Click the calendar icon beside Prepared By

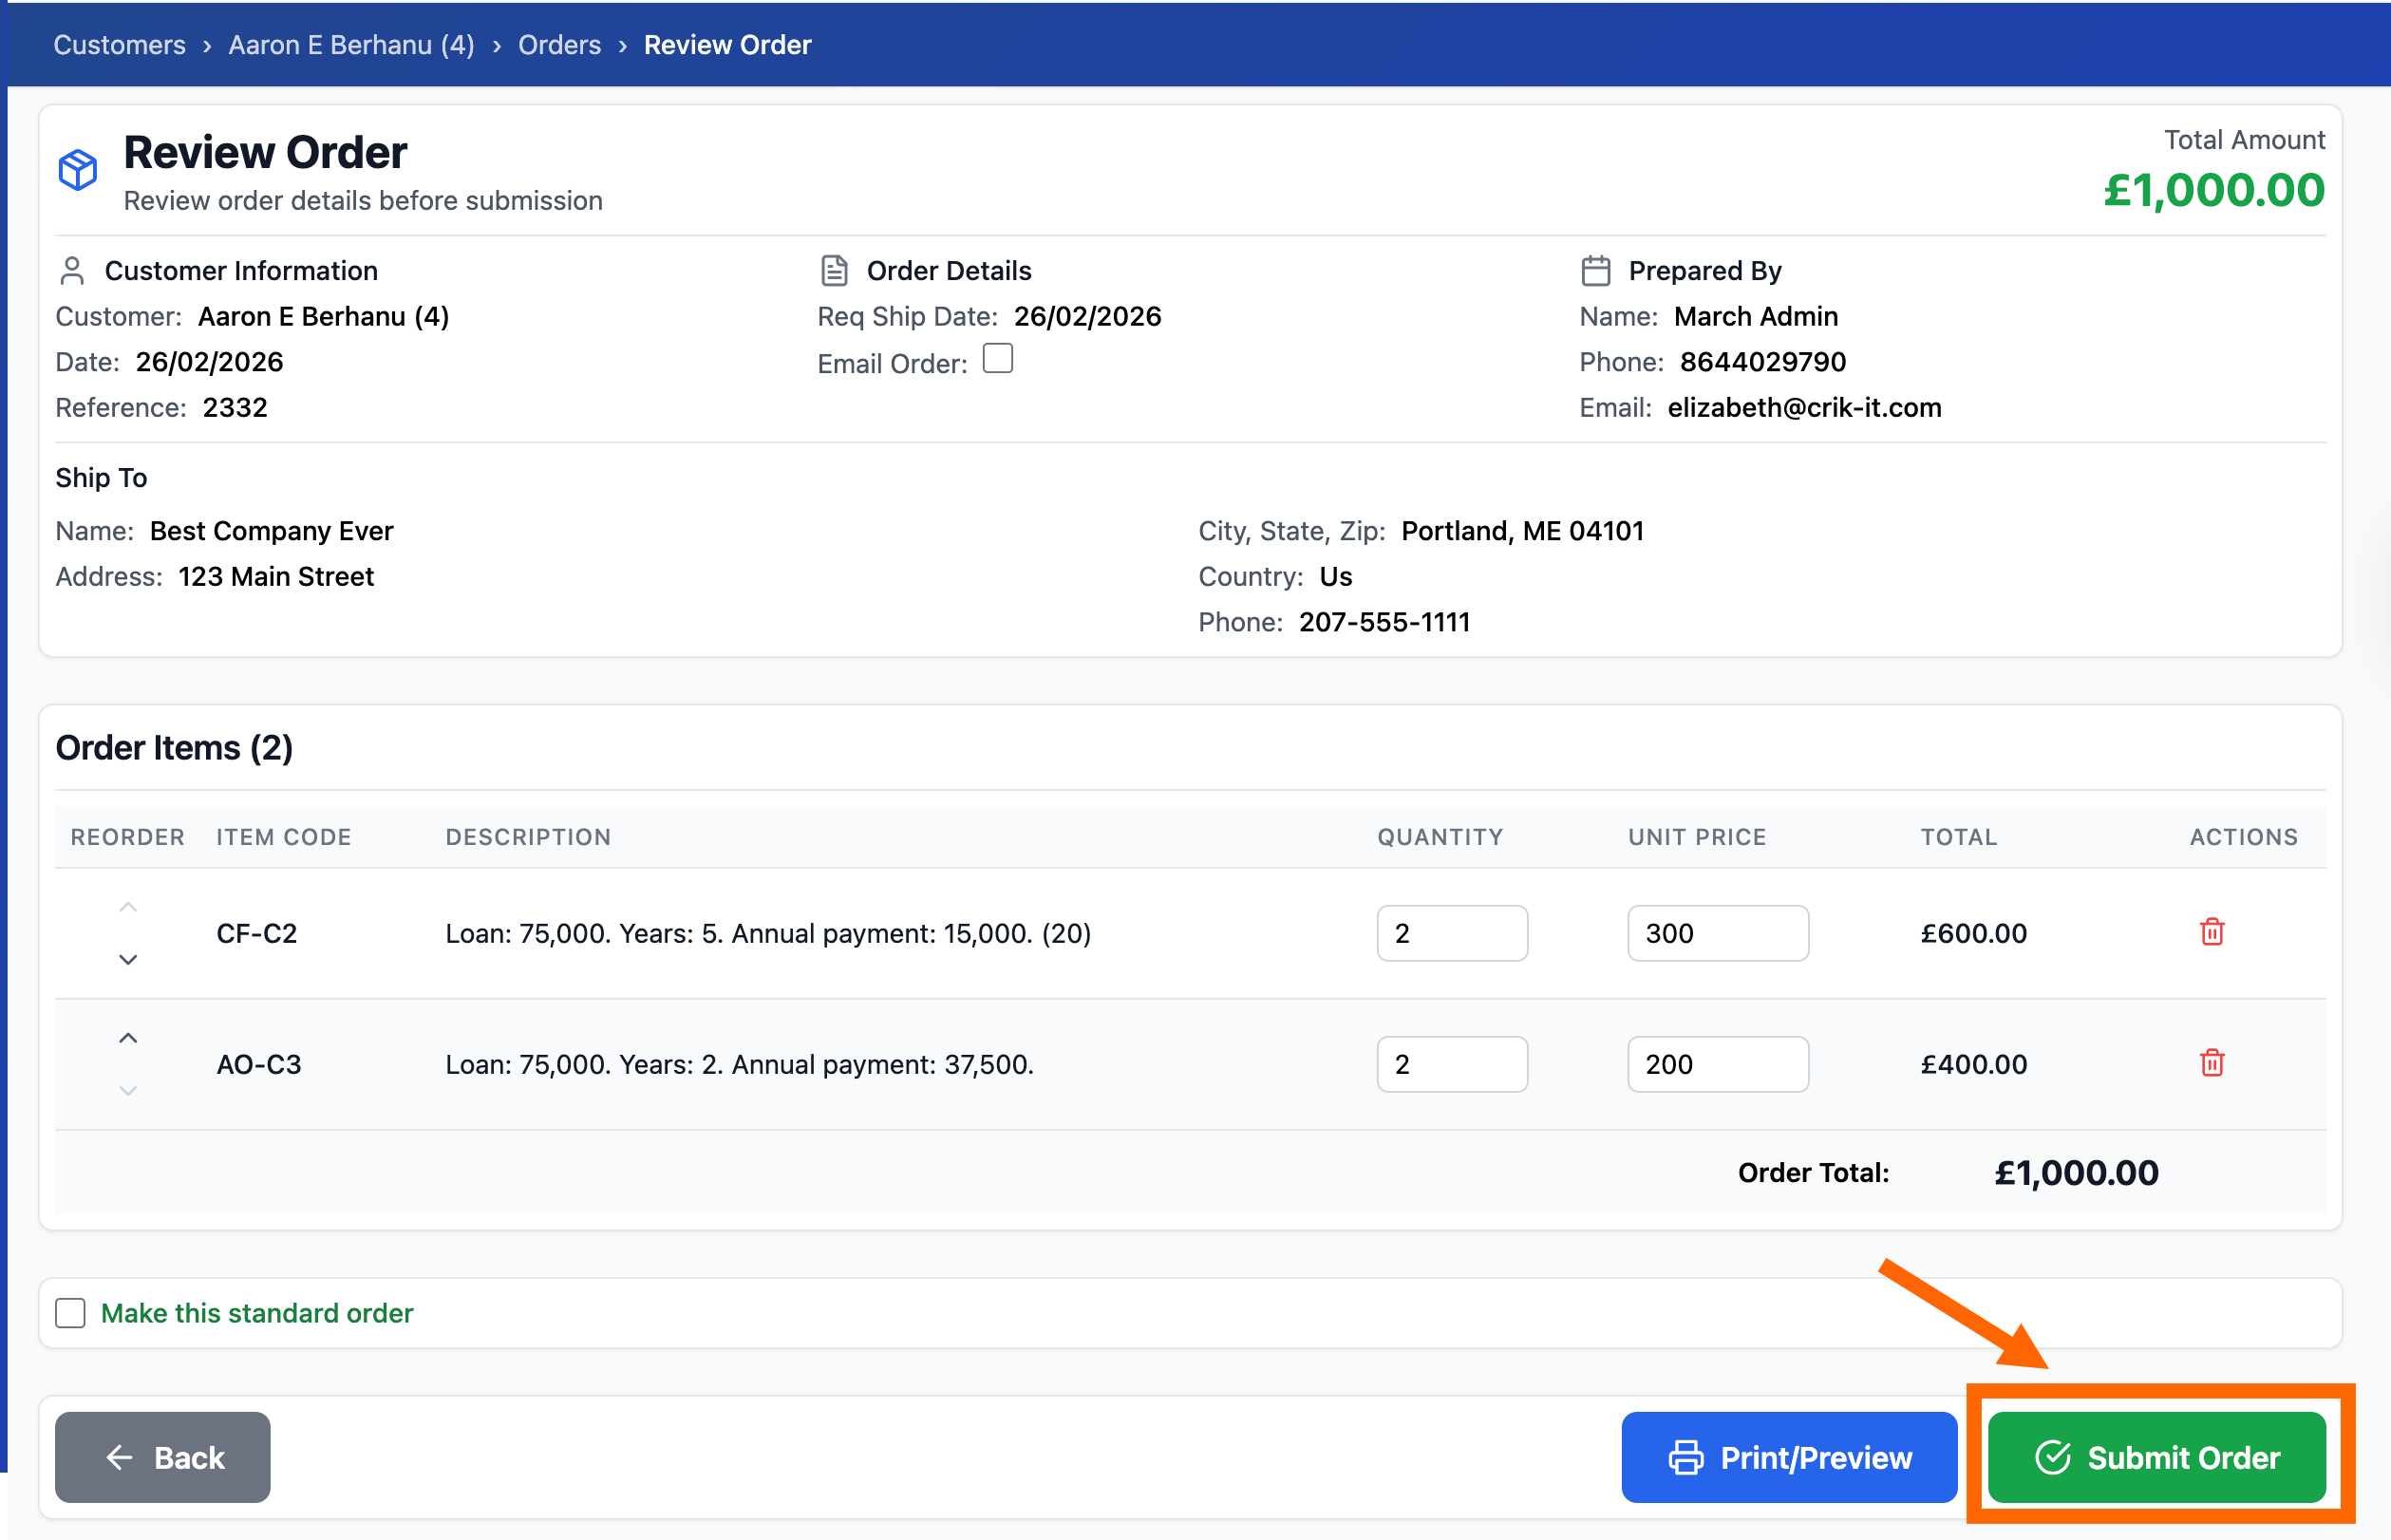(x=1596, y=271)
